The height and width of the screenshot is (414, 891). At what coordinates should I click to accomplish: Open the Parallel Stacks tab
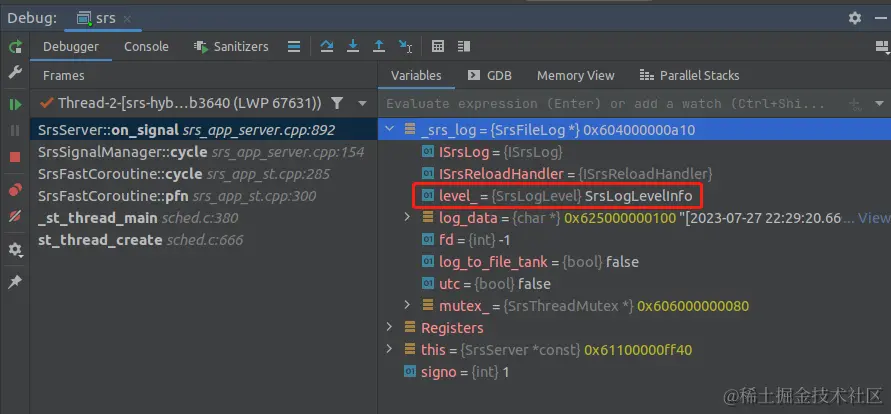(x=690, y=76)
